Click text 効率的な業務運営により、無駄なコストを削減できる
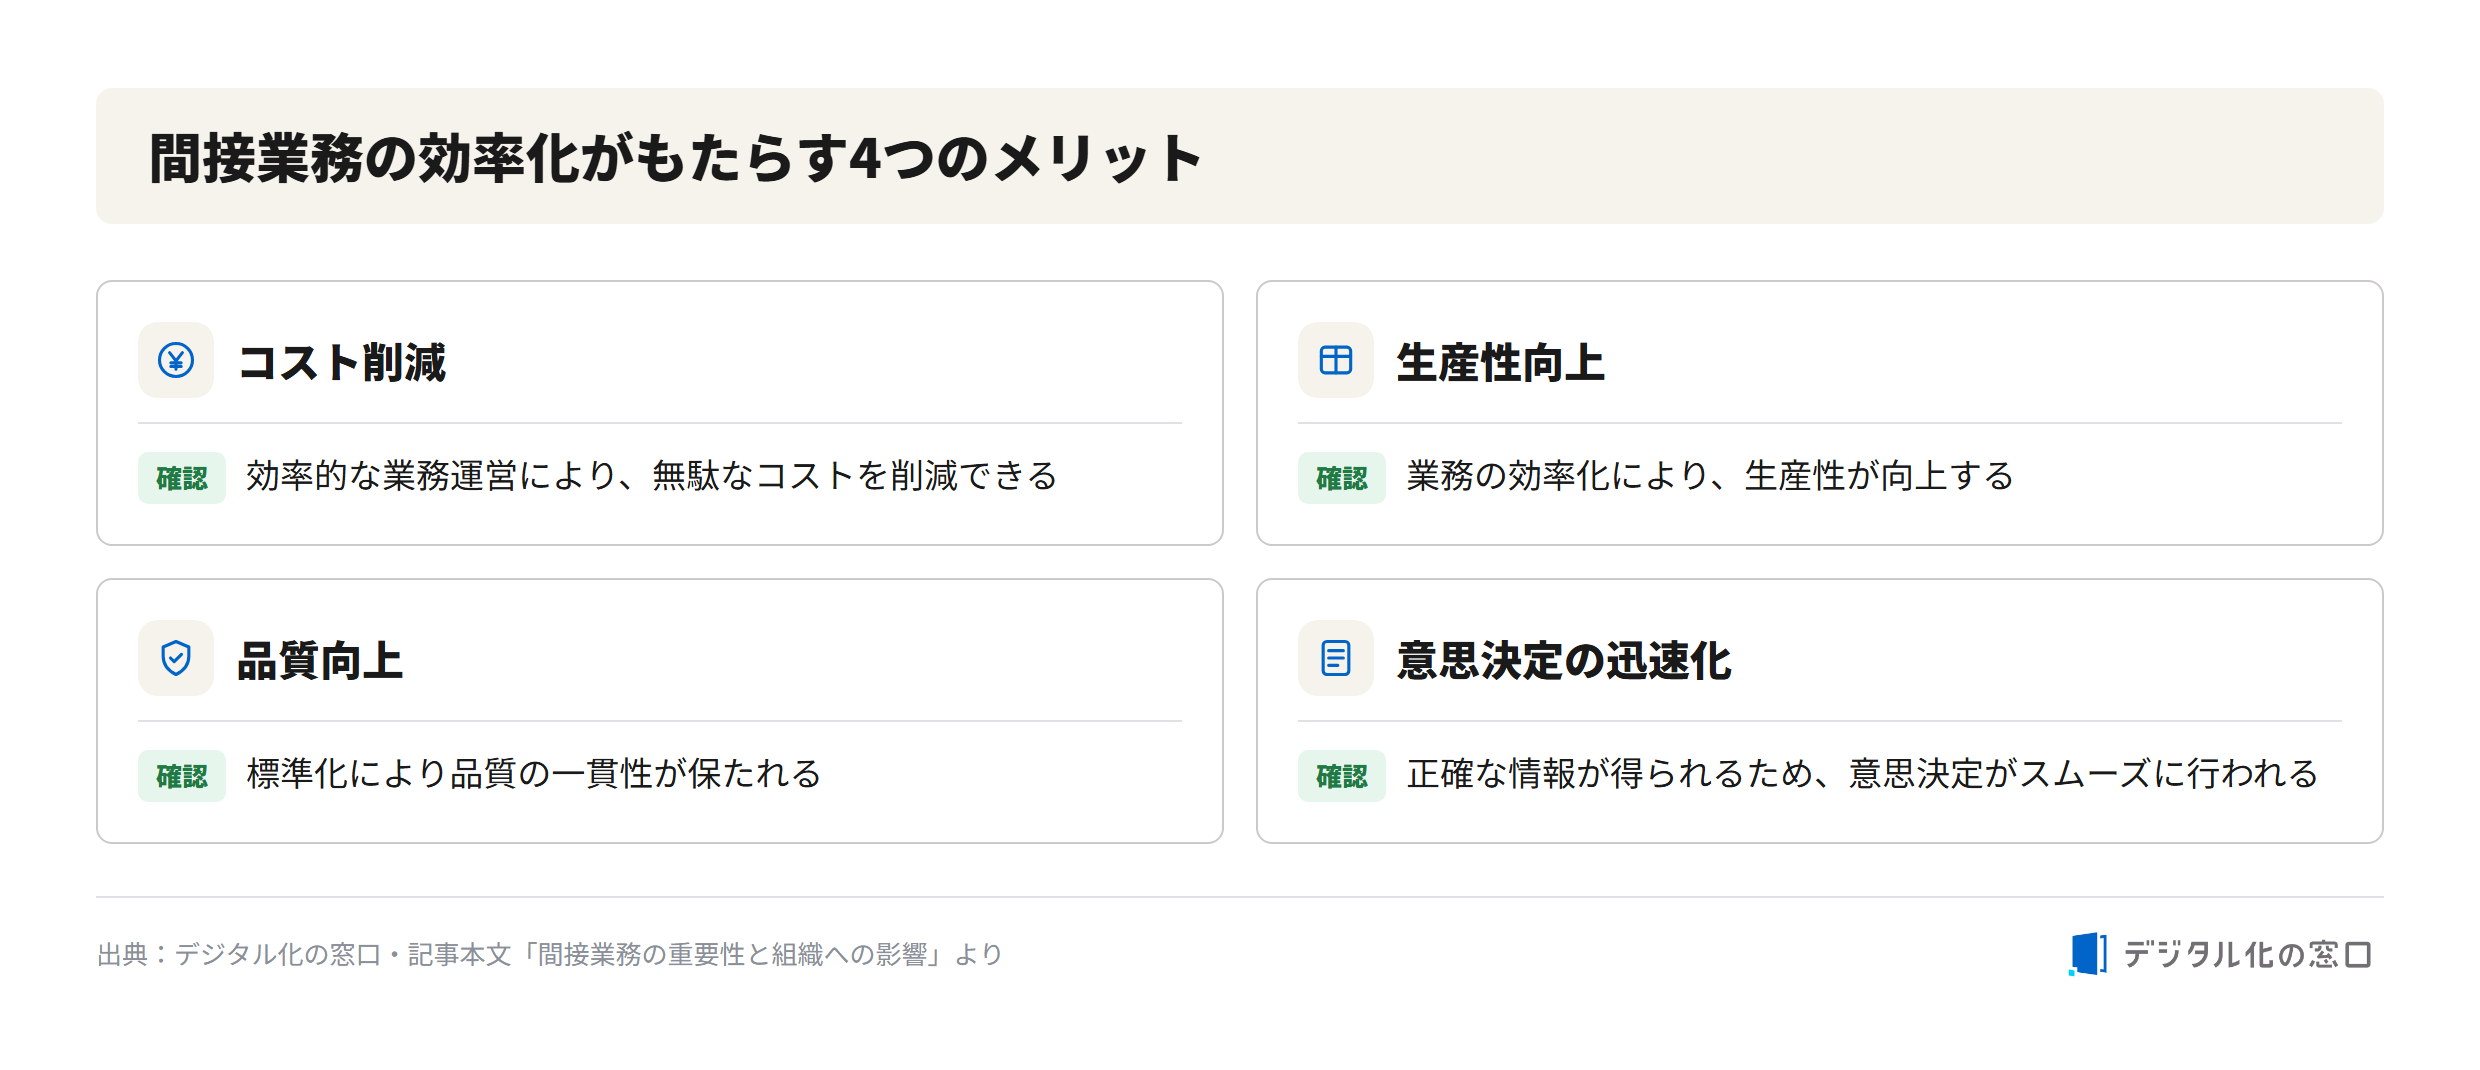The image size is (2480, 1070). pyautogui.click(x=652, y=476)
